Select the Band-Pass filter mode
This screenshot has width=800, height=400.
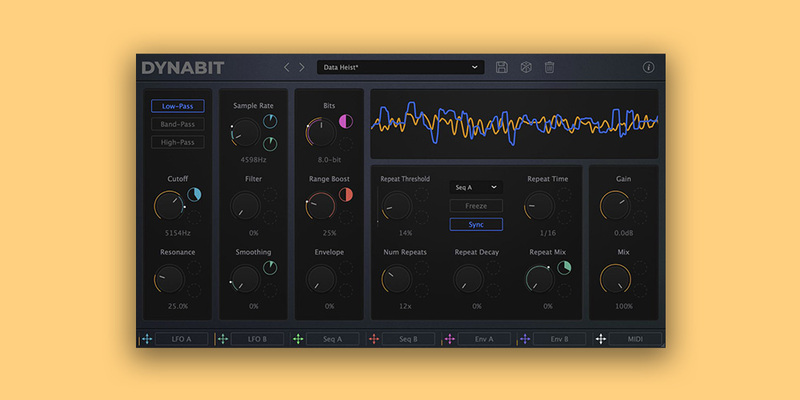[178, 124]
